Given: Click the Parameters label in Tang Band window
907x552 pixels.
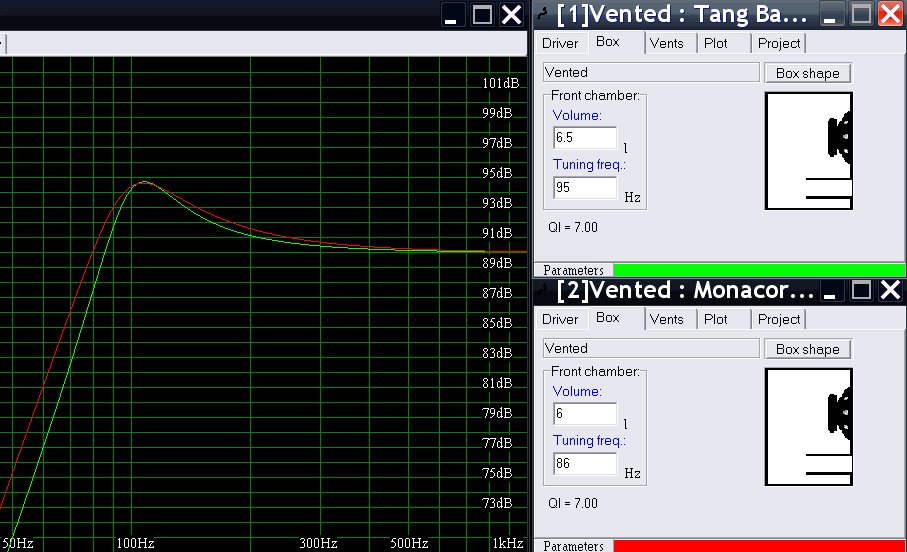Looking at the screenshot, I should click(573, 270).
